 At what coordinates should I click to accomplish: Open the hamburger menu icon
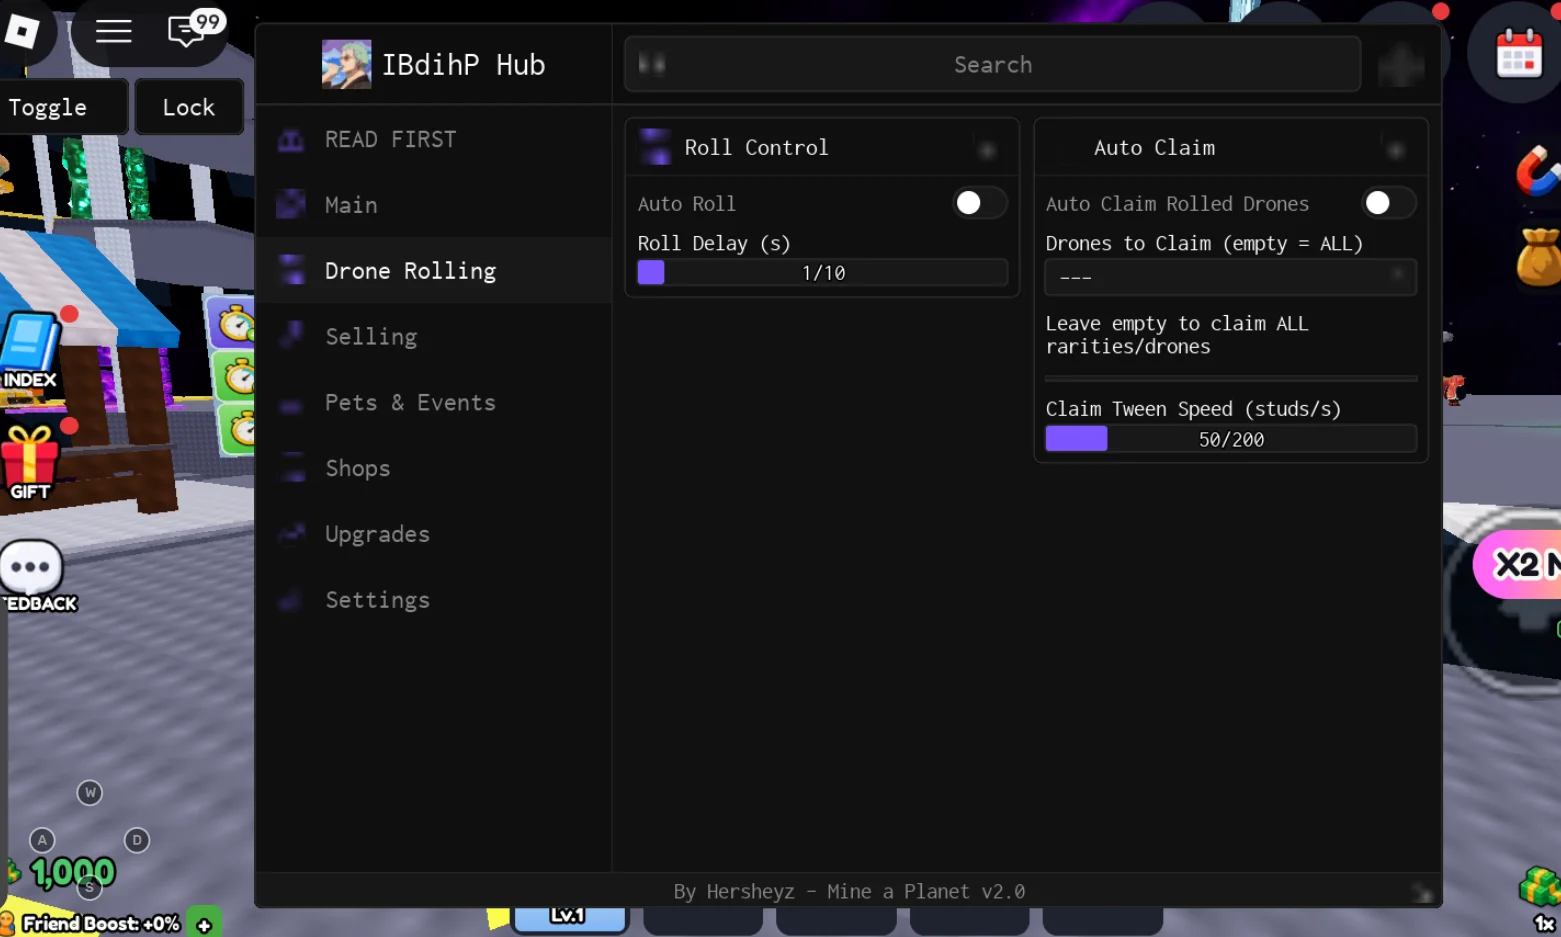113,31
